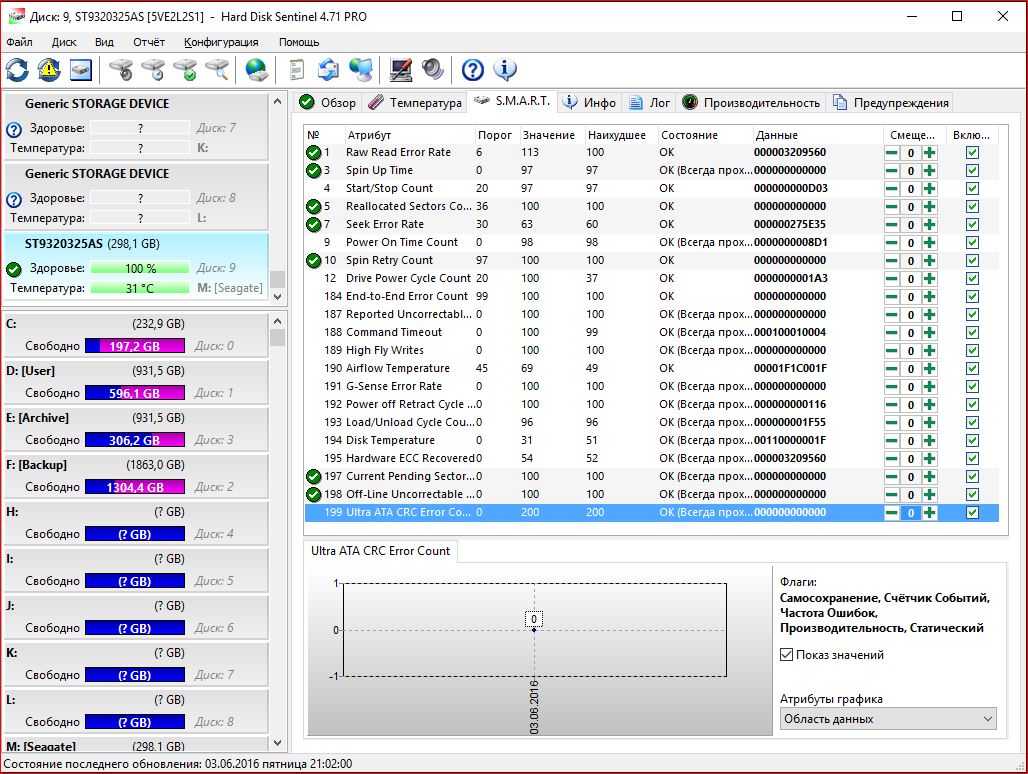
Task: Click the globe with disk toolbar icon
Action: click(x=256, y=69)
